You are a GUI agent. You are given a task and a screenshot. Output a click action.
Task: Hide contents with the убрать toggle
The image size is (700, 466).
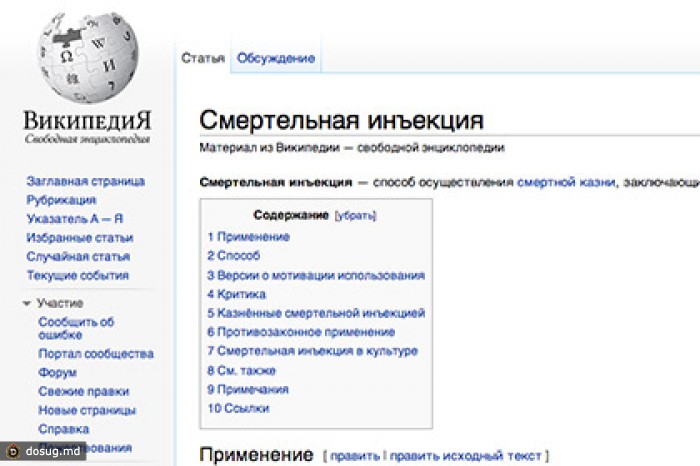pyautogui.click(x=355, y=216)
